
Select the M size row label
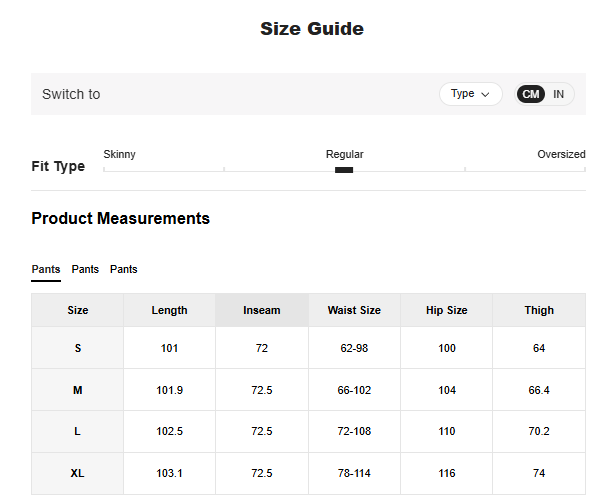coord(78,390)
